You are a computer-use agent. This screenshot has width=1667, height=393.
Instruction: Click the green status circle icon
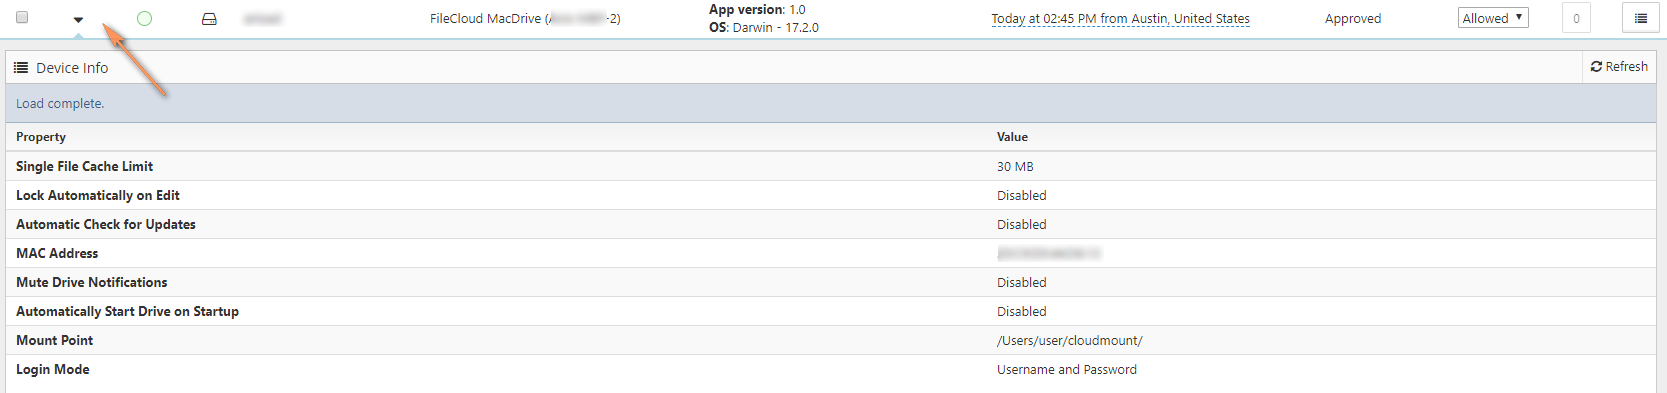(x=144, y=18)
